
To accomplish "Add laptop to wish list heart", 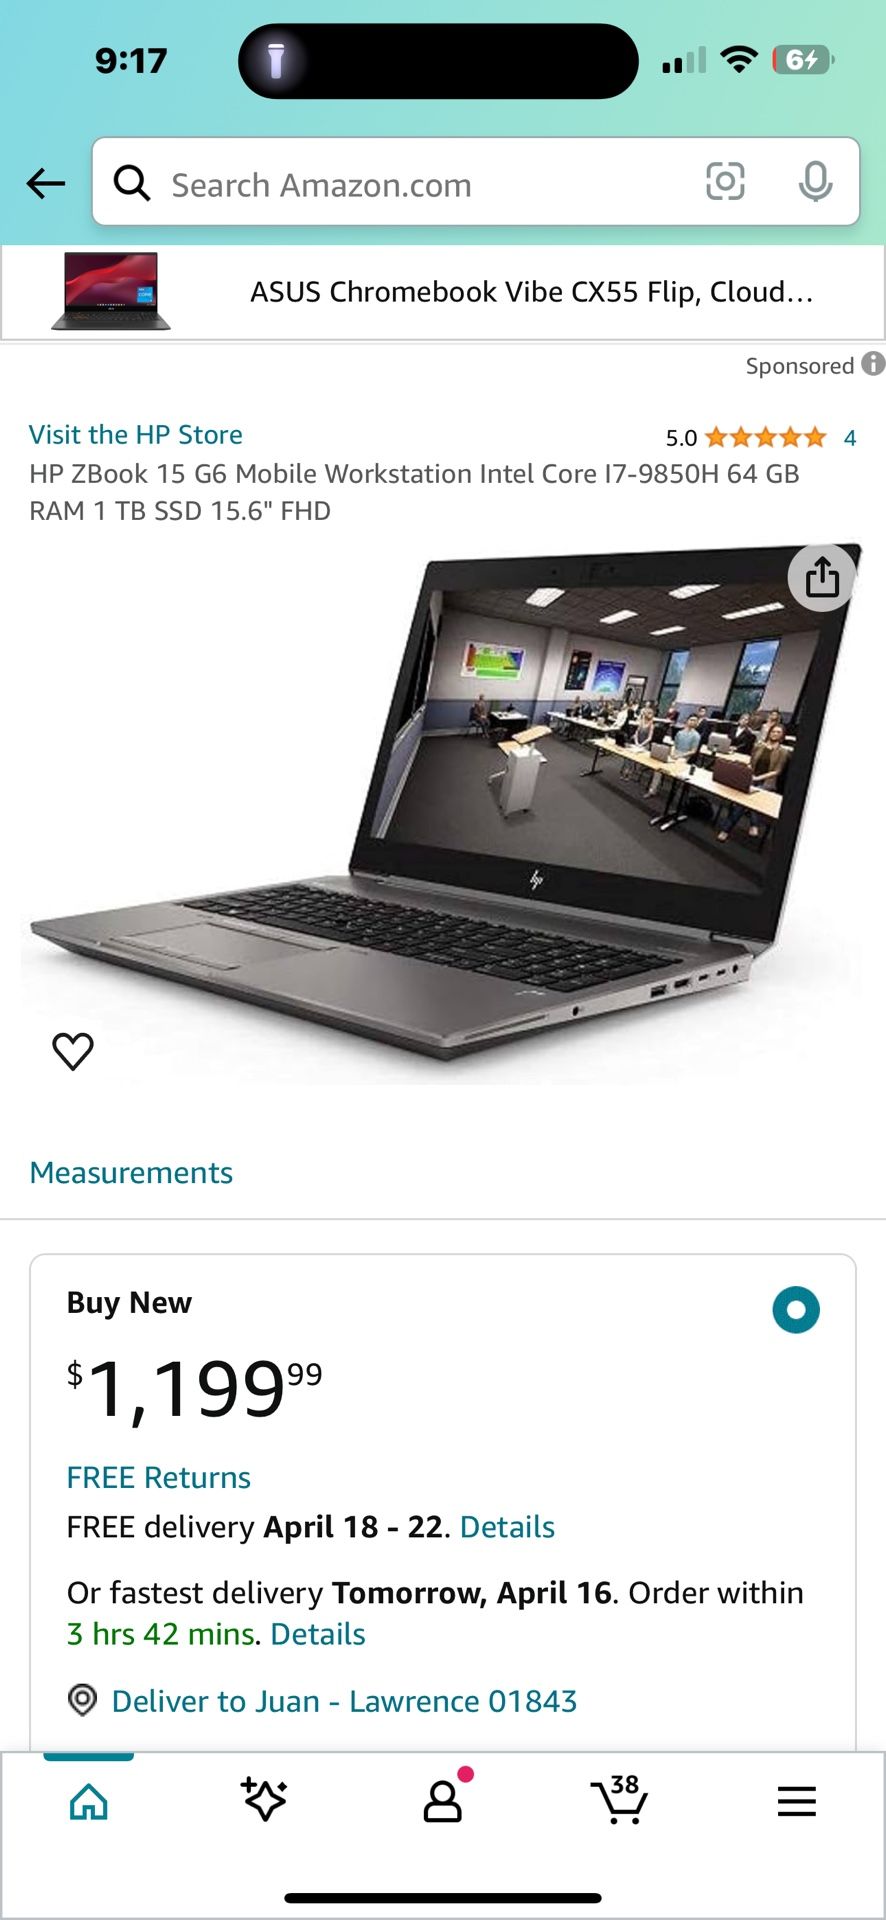I will pos(73,1051).
